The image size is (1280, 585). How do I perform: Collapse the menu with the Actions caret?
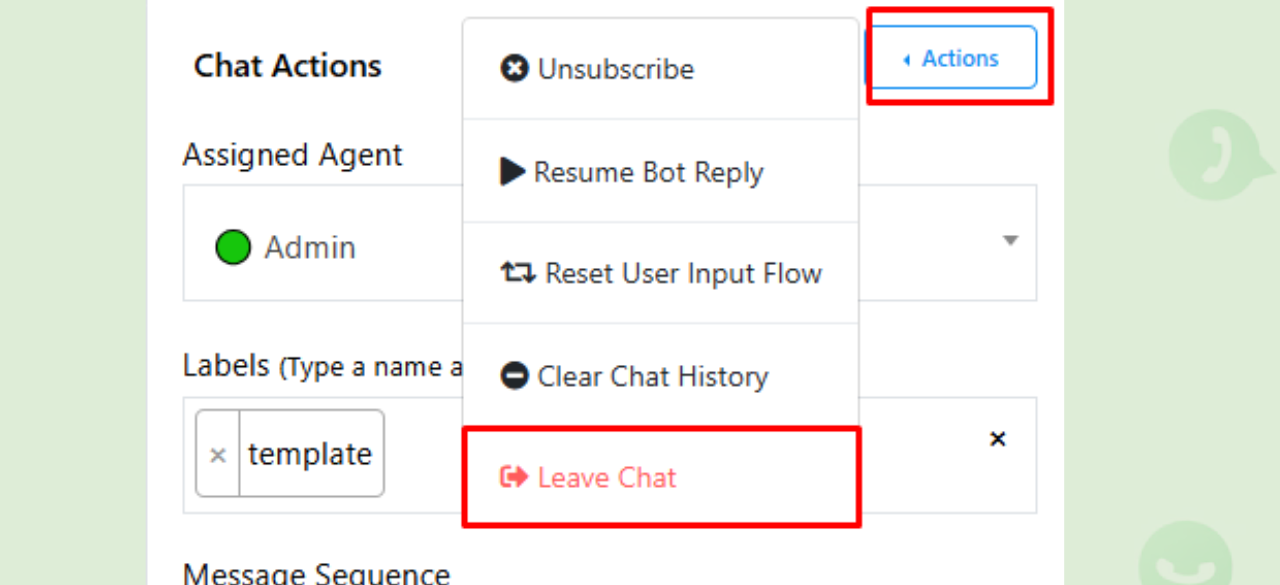[906, 60]
